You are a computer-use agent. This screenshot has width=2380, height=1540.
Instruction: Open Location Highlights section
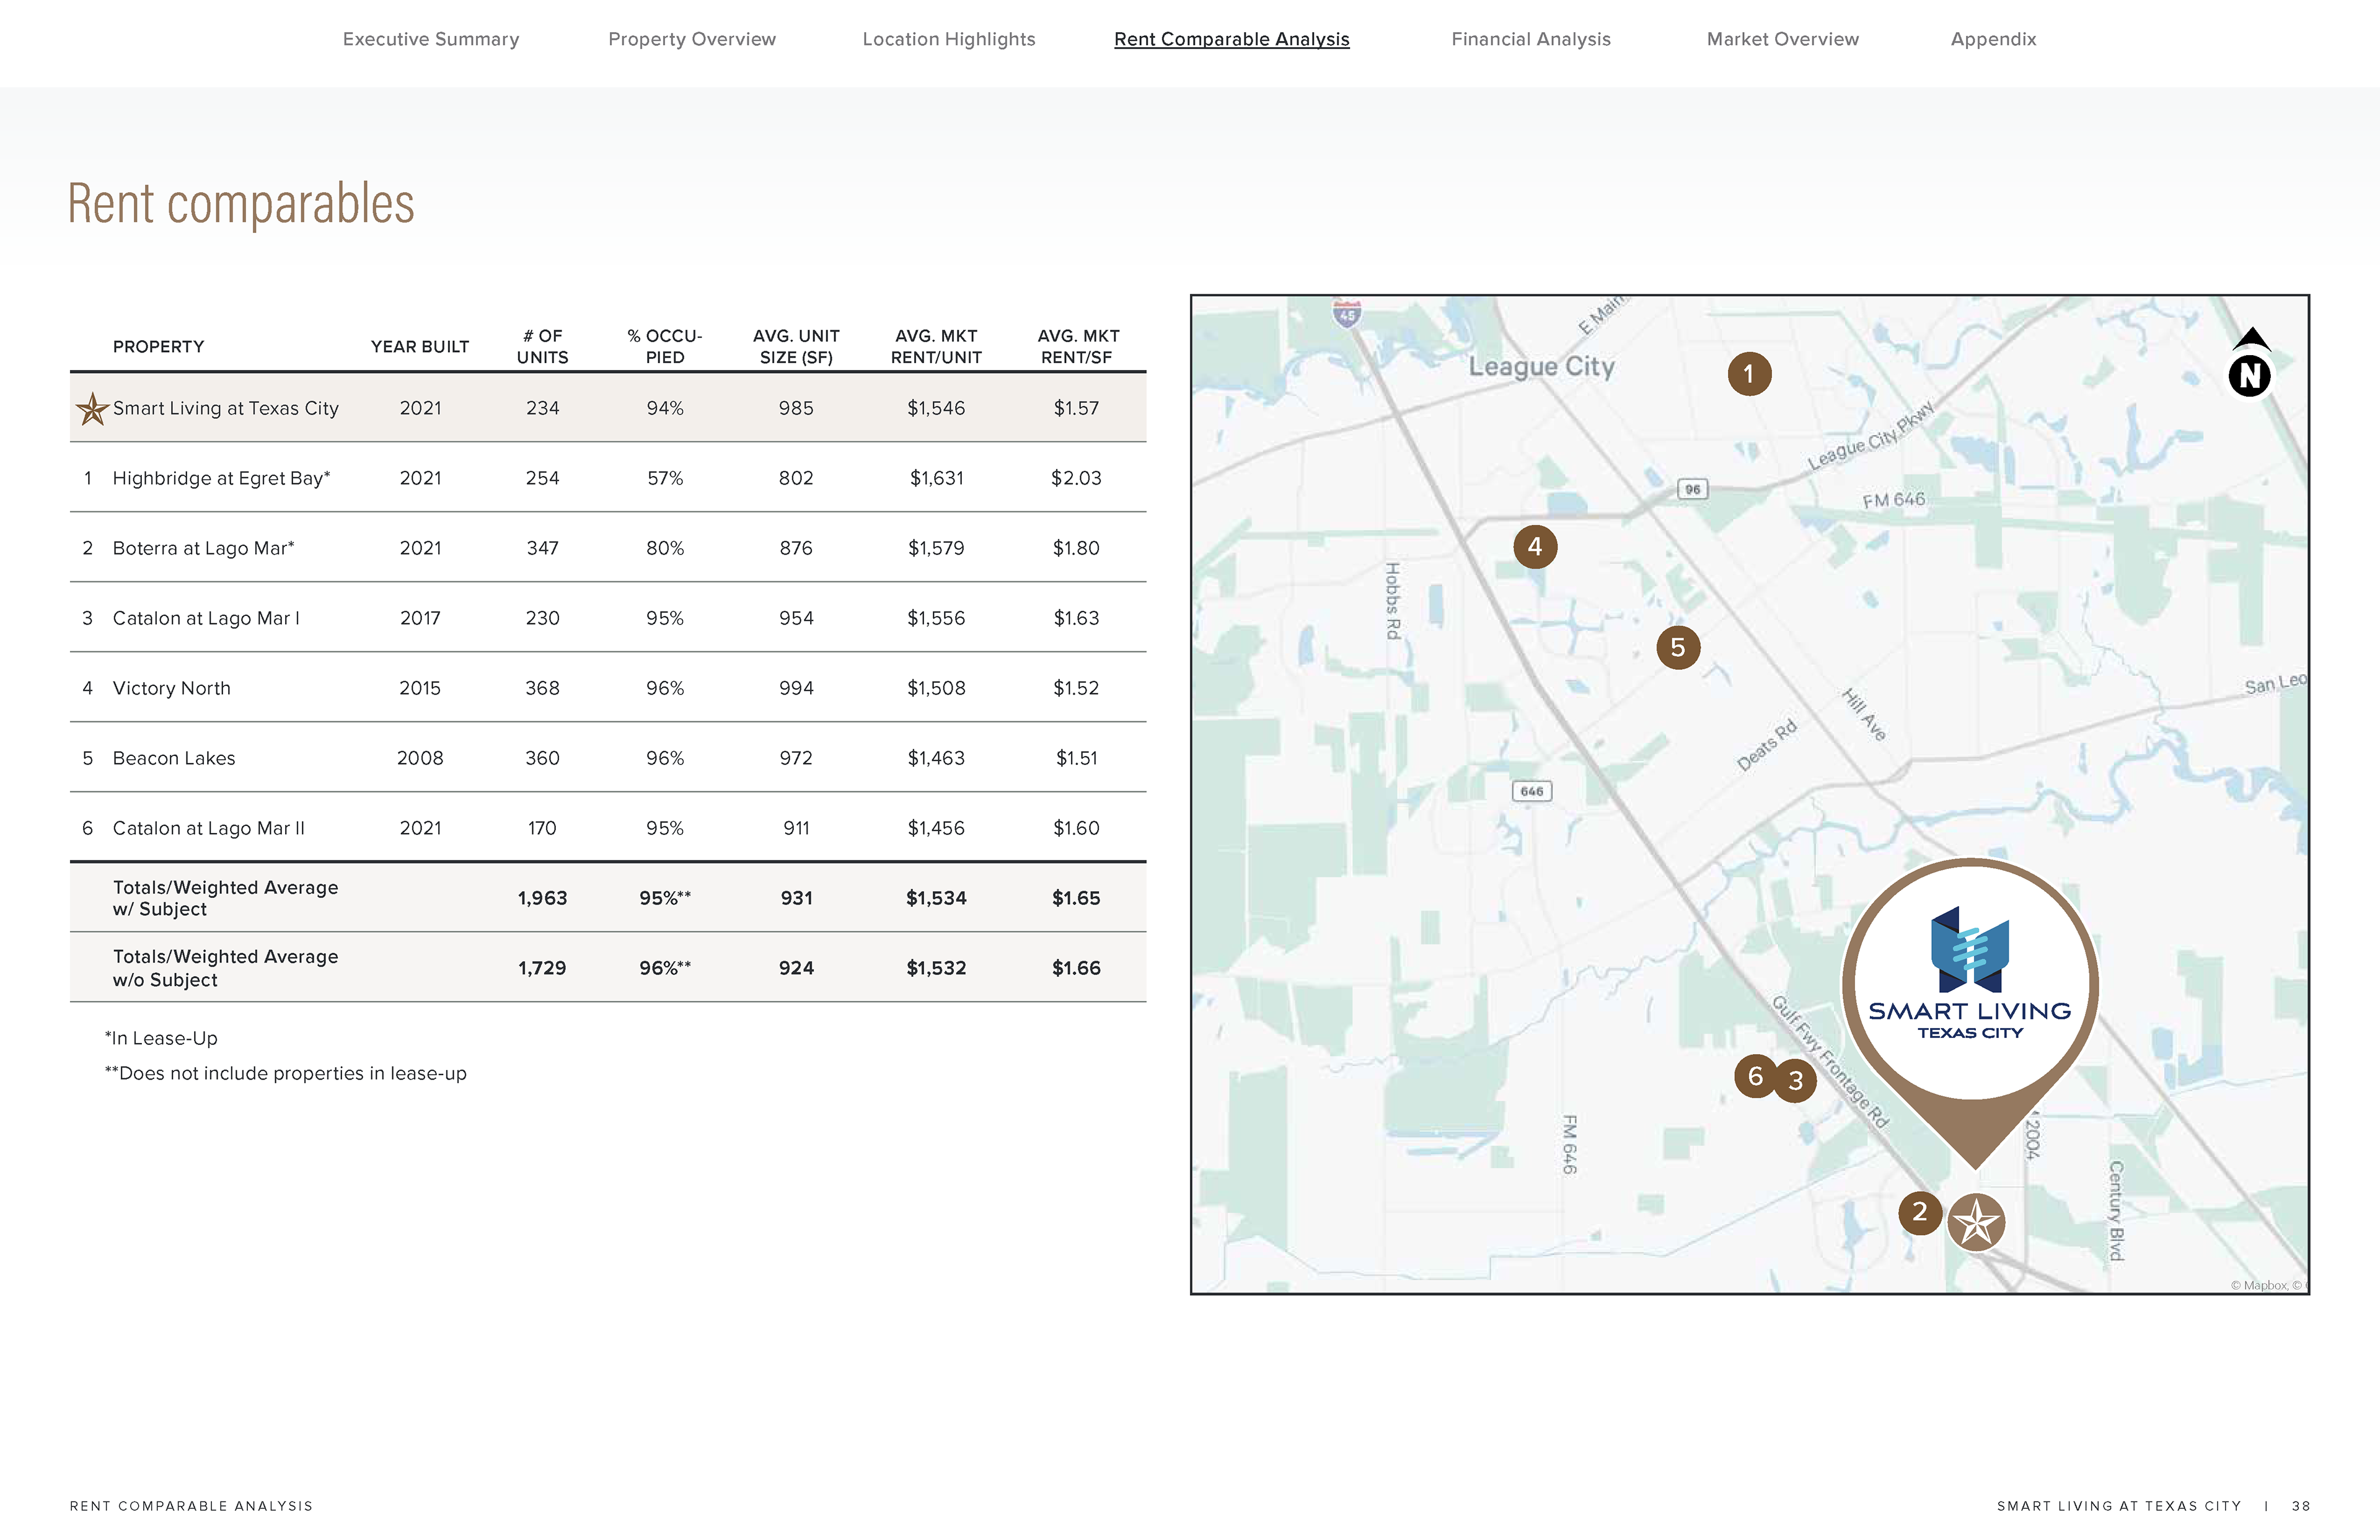949,39
